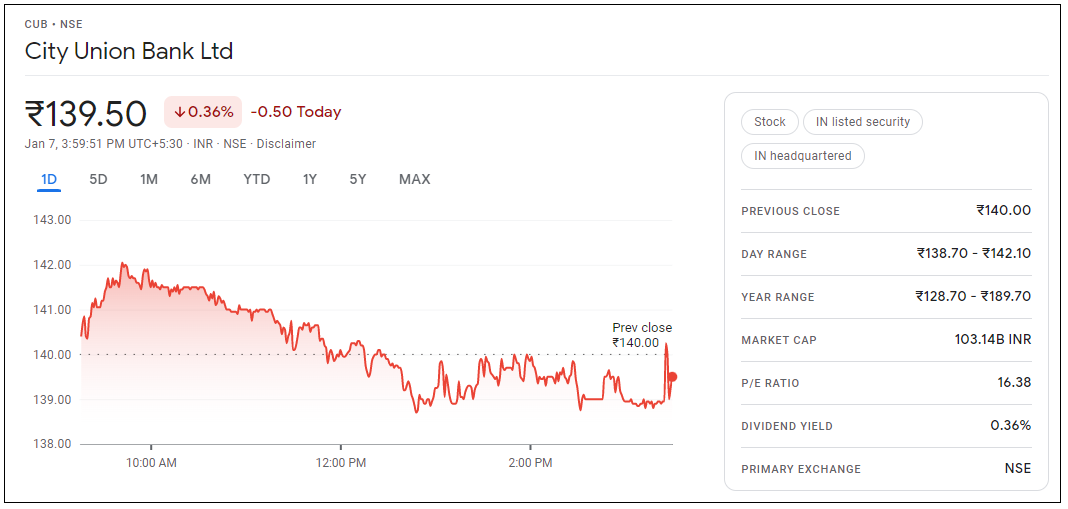The height and width of the screenshot is (509, 1068).
Task: Click the IN headquartered chip
Action: (803, 156)
